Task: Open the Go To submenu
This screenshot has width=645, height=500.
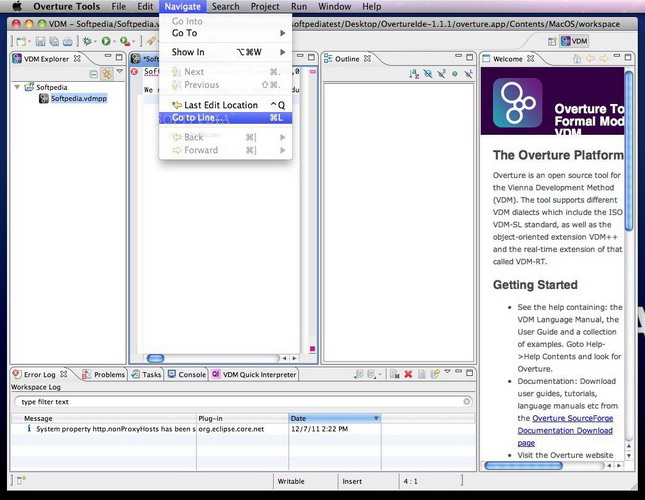Action: point(225,33)
